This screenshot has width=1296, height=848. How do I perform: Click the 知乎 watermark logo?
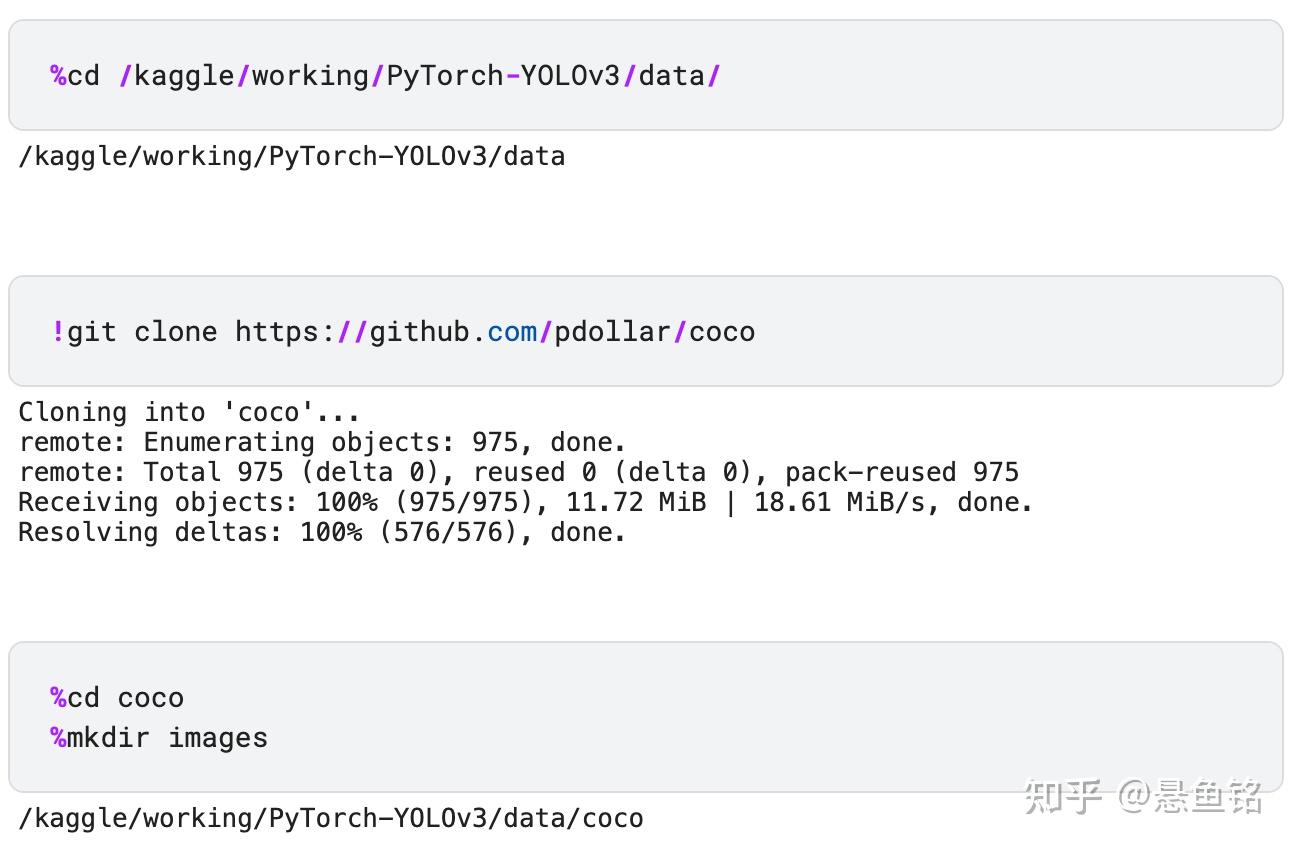(1063, 797)
